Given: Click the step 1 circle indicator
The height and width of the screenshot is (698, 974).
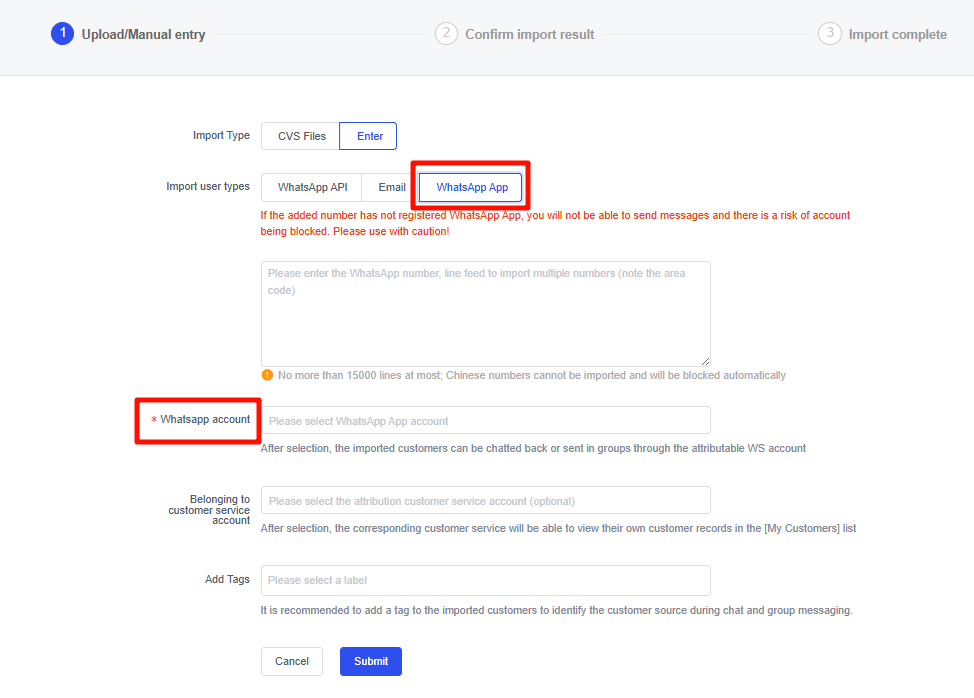Looking at the screenshot, I should 62,34.
